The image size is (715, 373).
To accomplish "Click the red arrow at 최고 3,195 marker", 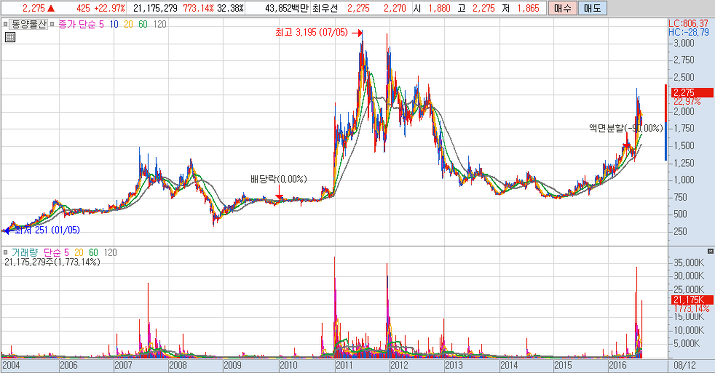I will pyautogui.click(x=358, y=33).
